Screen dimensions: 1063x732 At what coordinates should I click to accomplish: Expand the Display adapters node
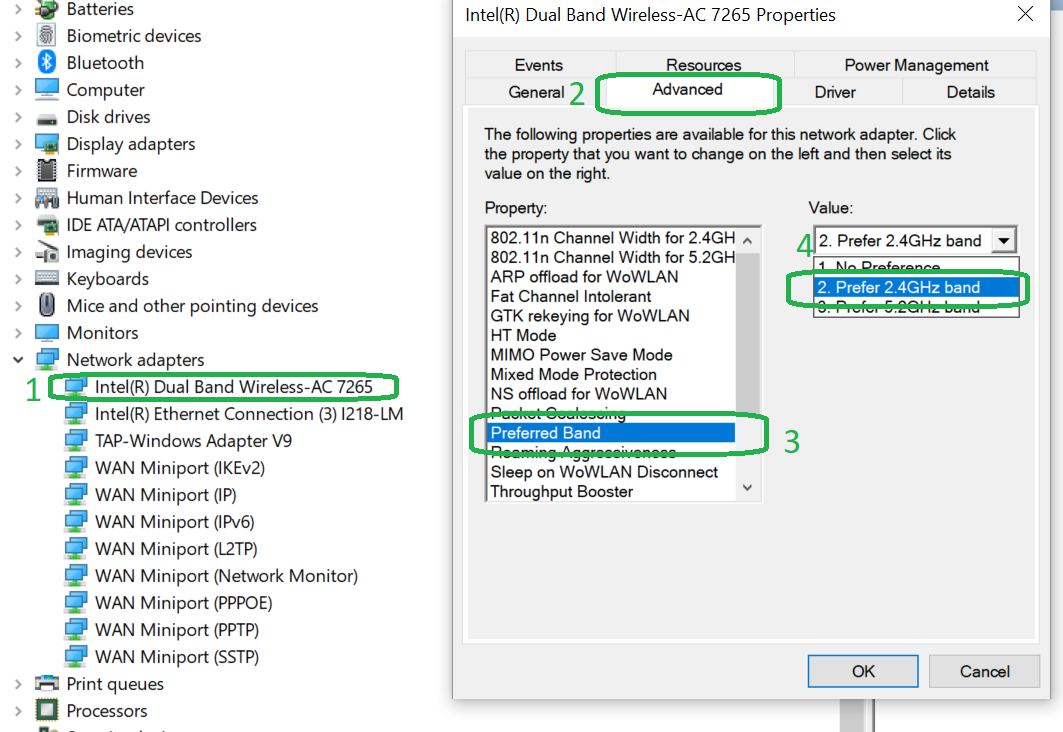(x=18, y=144)
